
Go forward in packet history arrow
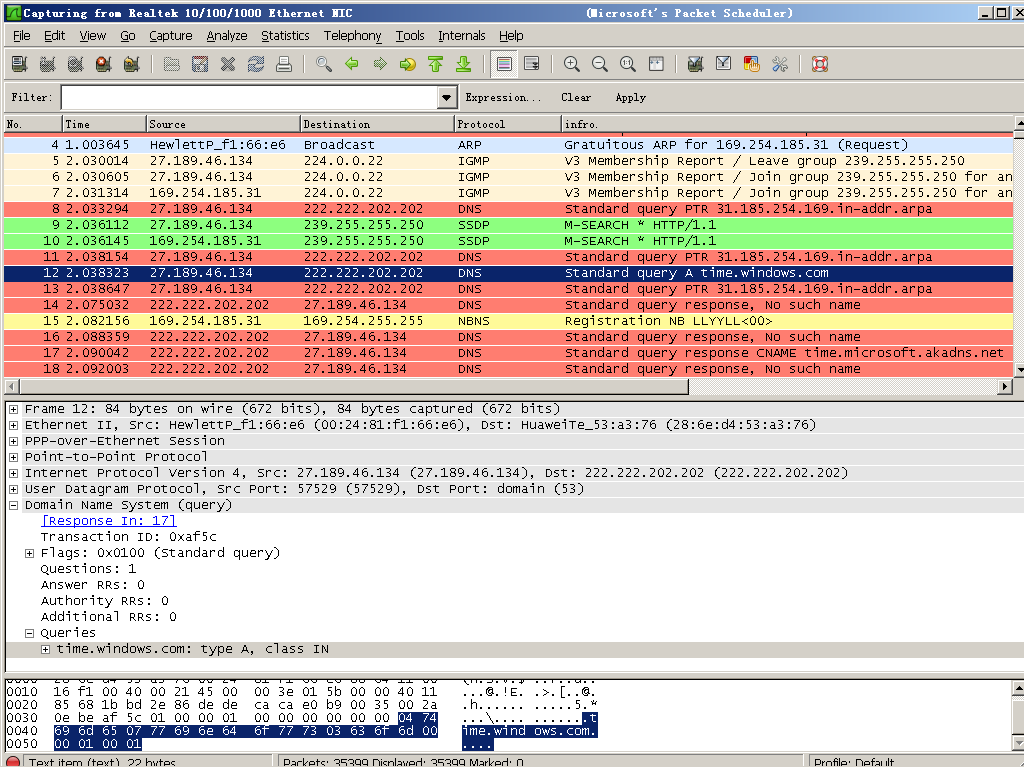[379, 64]
